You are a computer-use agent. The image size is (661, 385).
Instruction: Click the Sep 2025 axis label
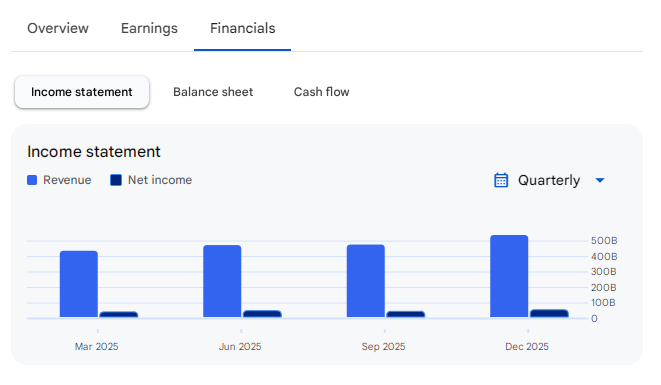tap(383, 347)
